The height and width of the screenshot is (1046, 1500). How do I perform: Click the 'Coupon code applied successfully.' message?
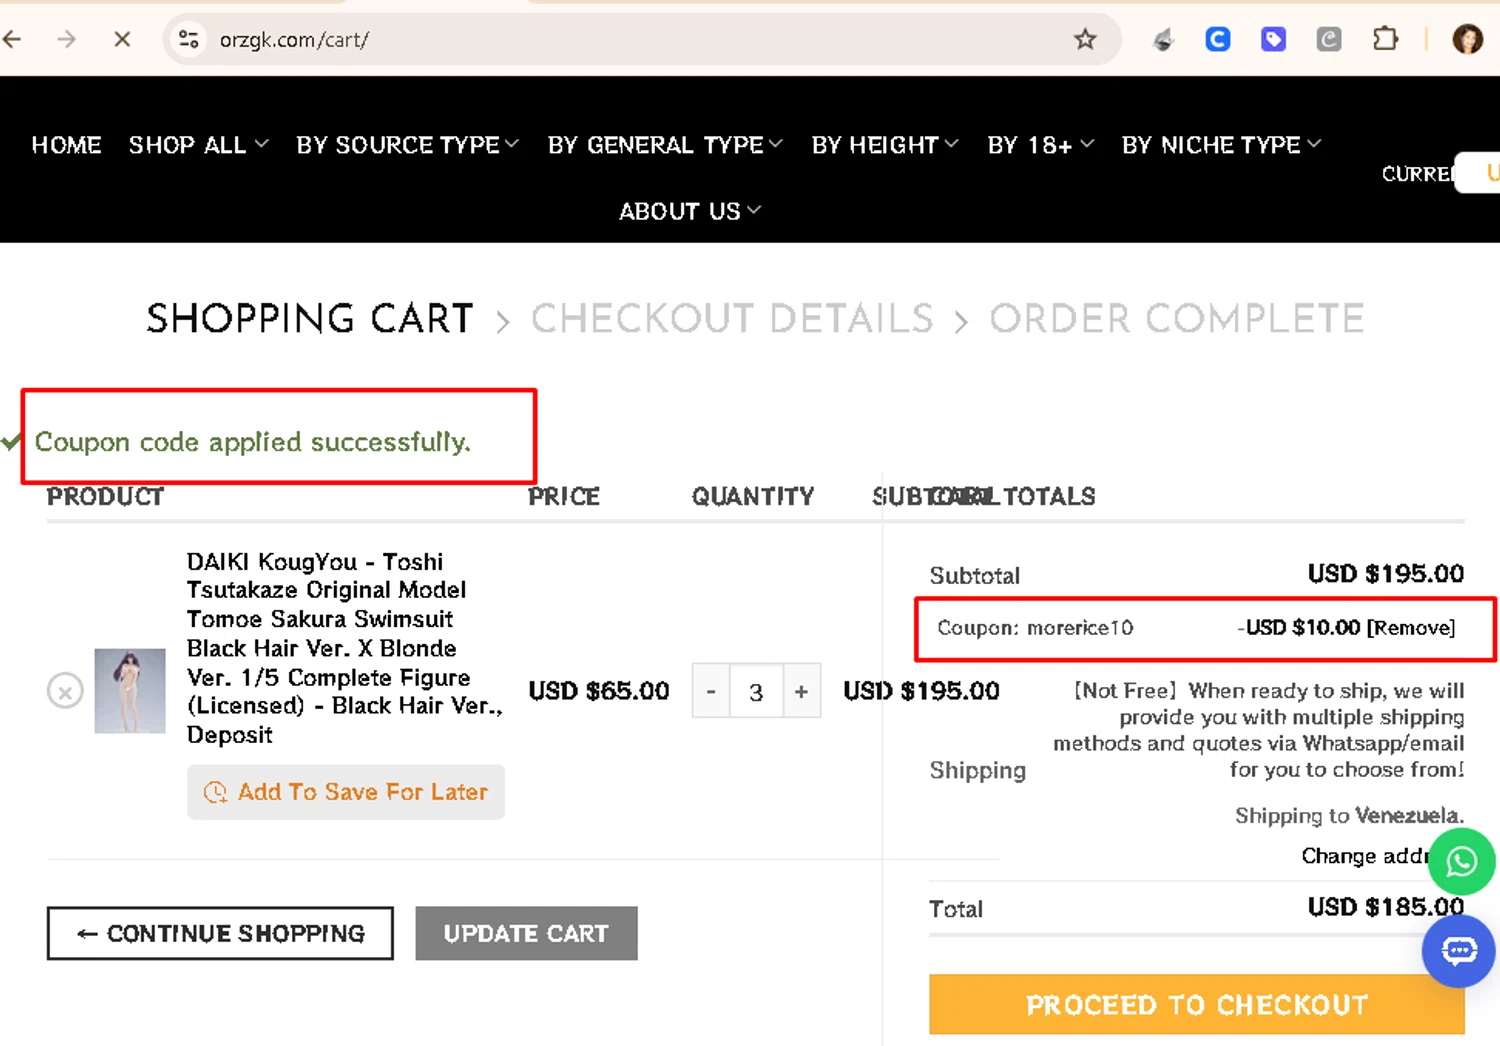(x=252, y=442)
